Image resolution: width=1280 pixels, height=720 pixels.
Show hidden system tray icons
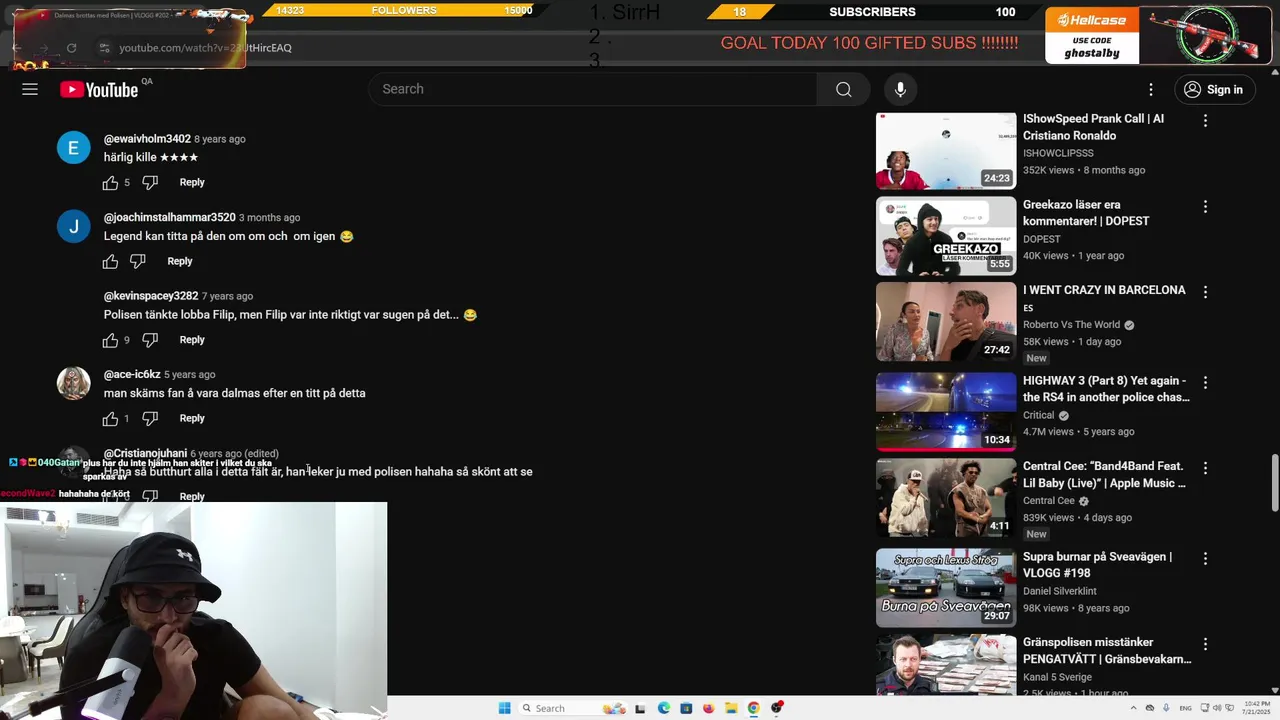[1133, 708]
